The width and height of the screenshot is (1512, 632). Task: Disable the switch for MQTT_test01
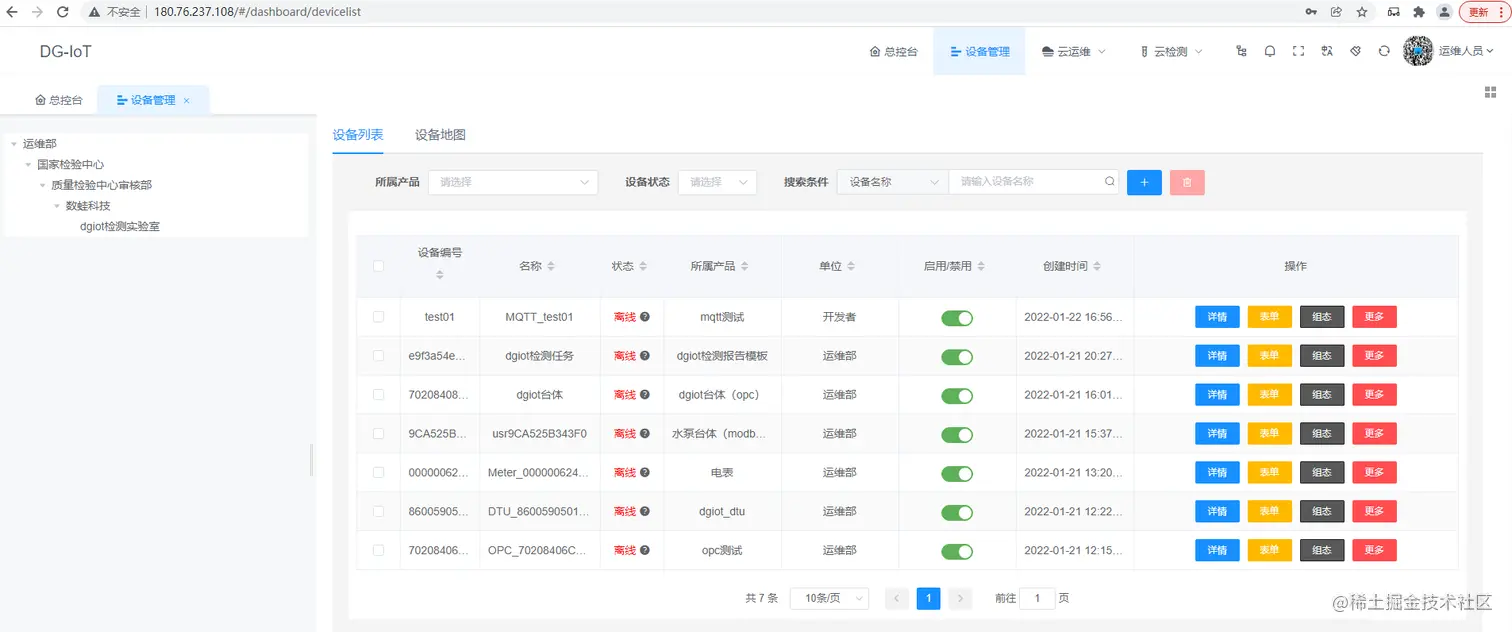957,318
